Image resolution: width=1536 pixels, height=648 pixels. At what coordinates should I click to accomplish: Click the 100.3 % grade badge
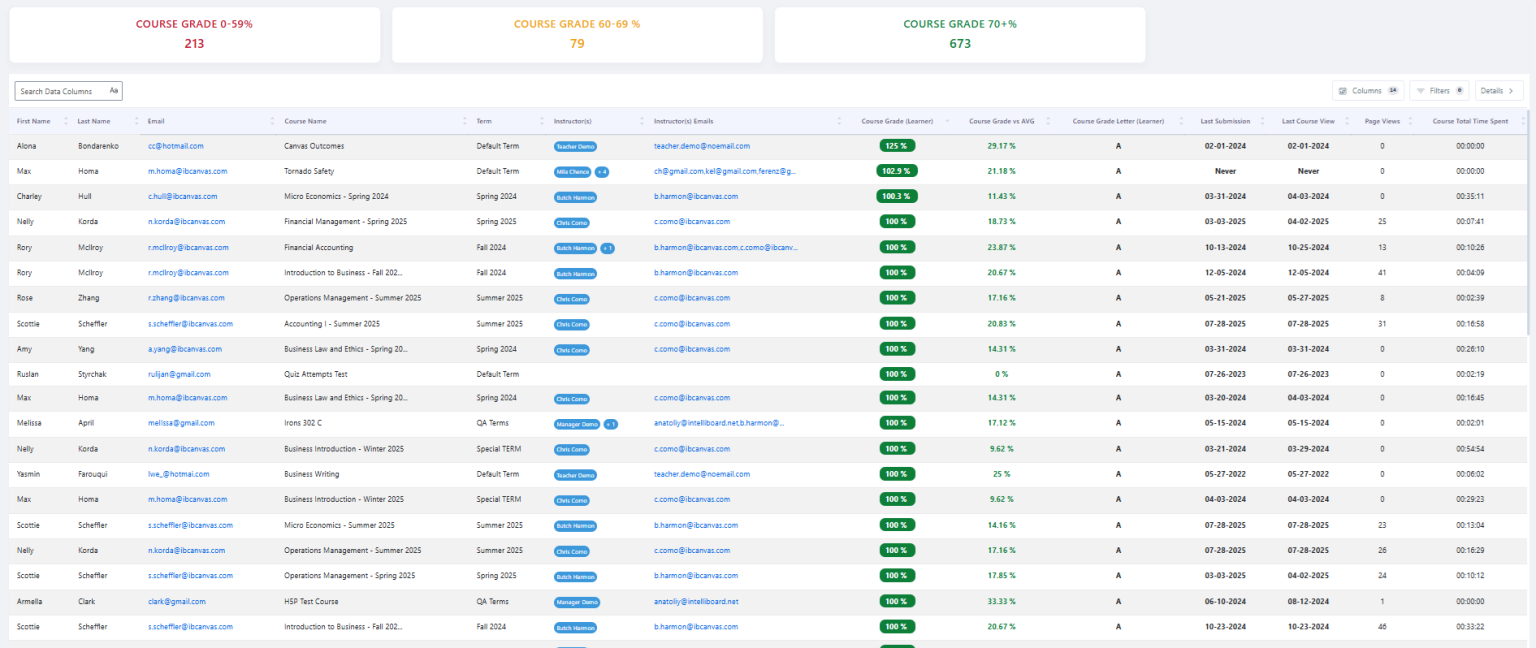click(x=898, y=196)
